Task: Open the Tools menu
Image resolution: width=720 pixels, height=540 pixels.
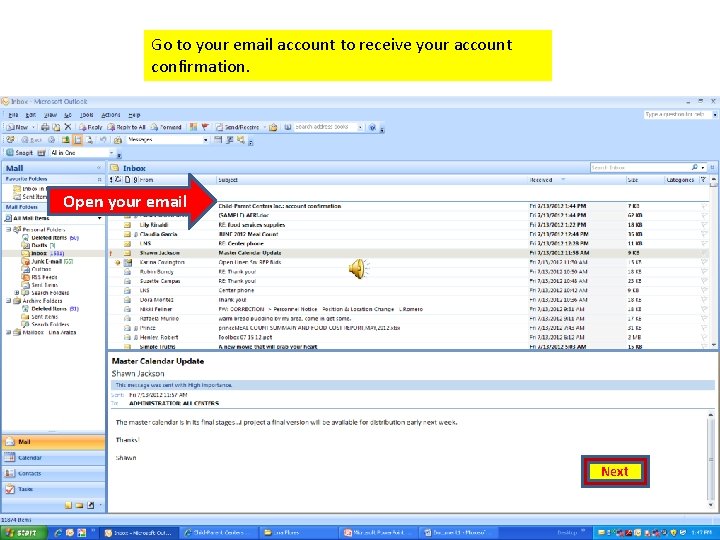Action: [x=86, y=115]
